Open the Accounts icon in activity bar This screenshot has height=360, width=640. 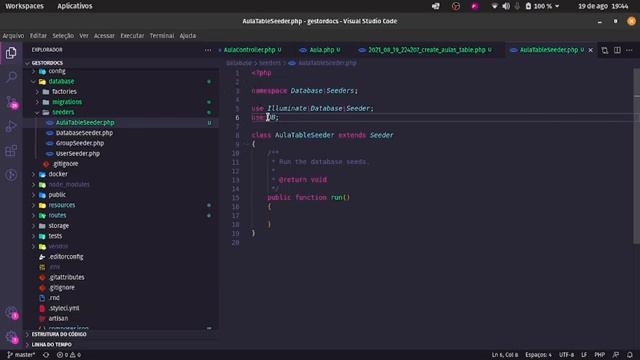tap(11, 313)
